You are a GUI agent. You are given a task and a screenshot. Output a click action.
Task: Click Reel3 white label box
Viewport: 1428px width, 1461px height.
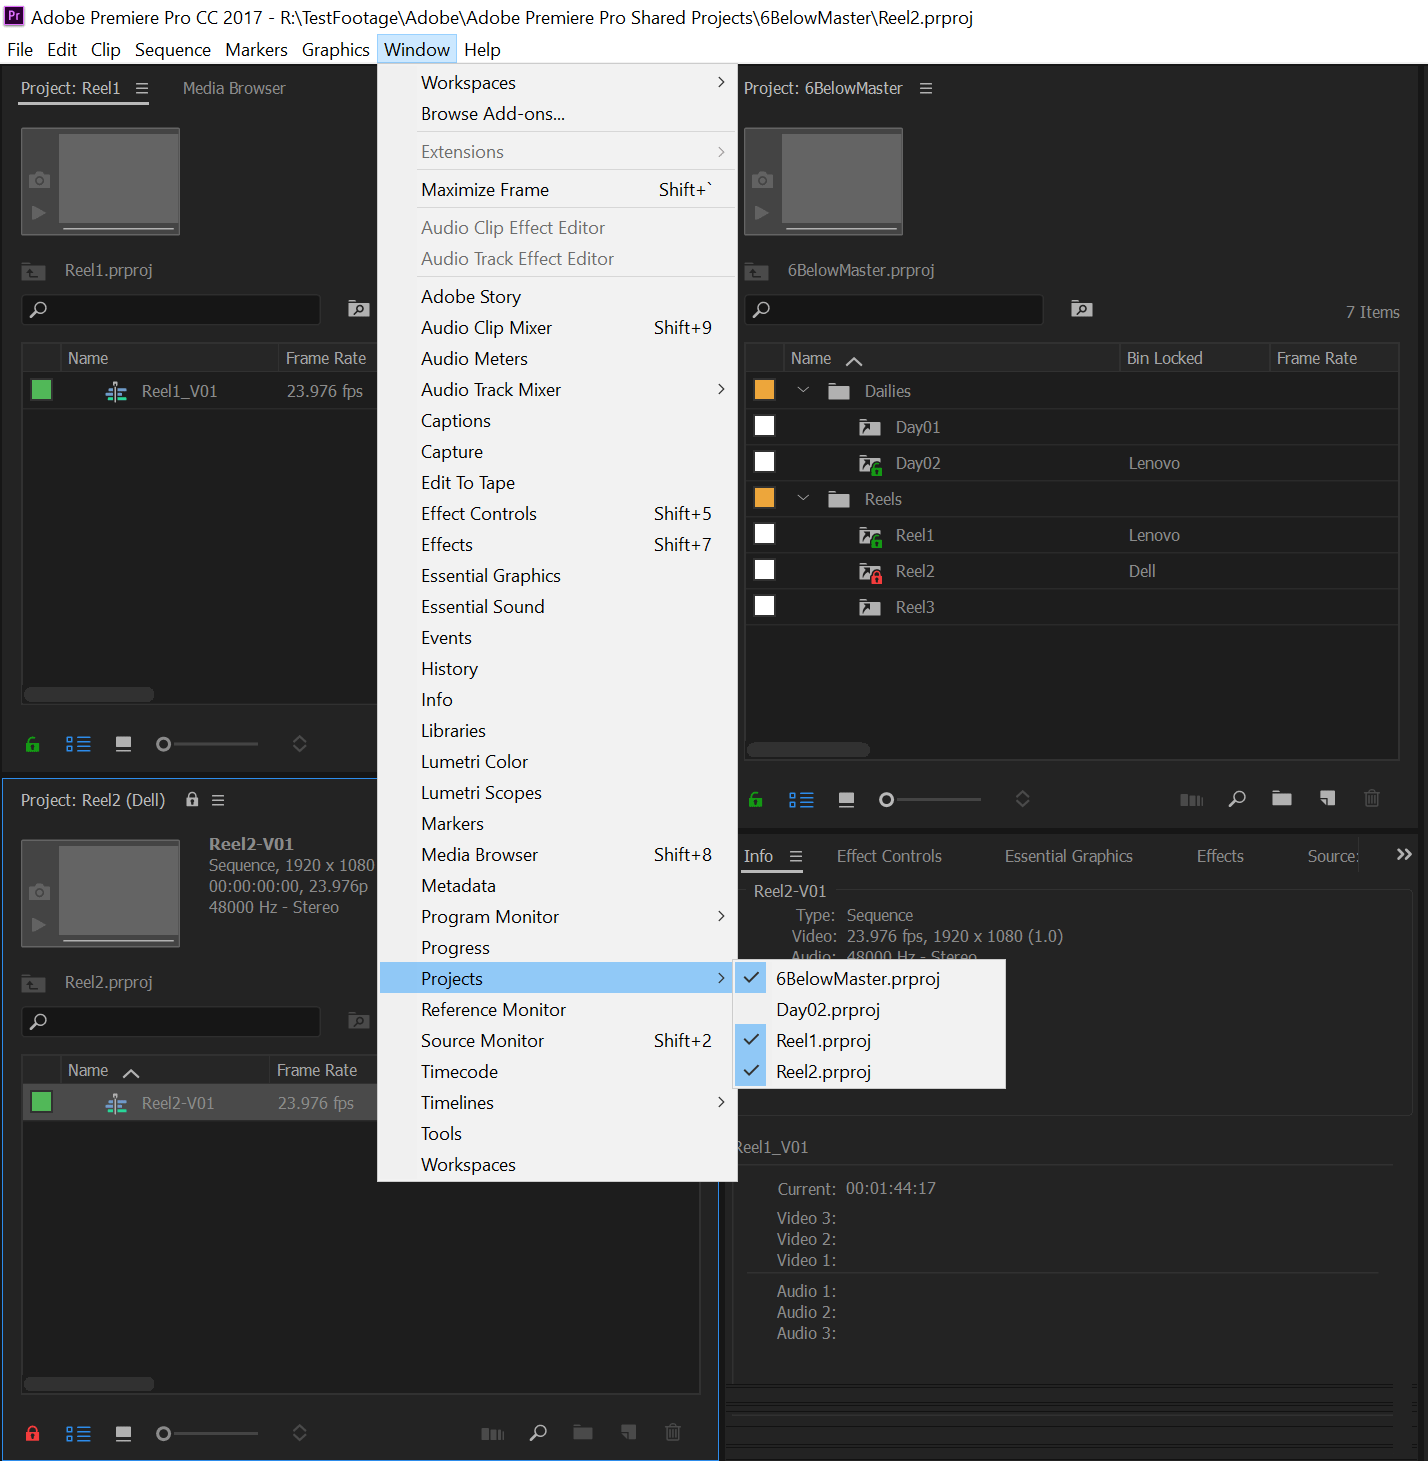point(764,606)
